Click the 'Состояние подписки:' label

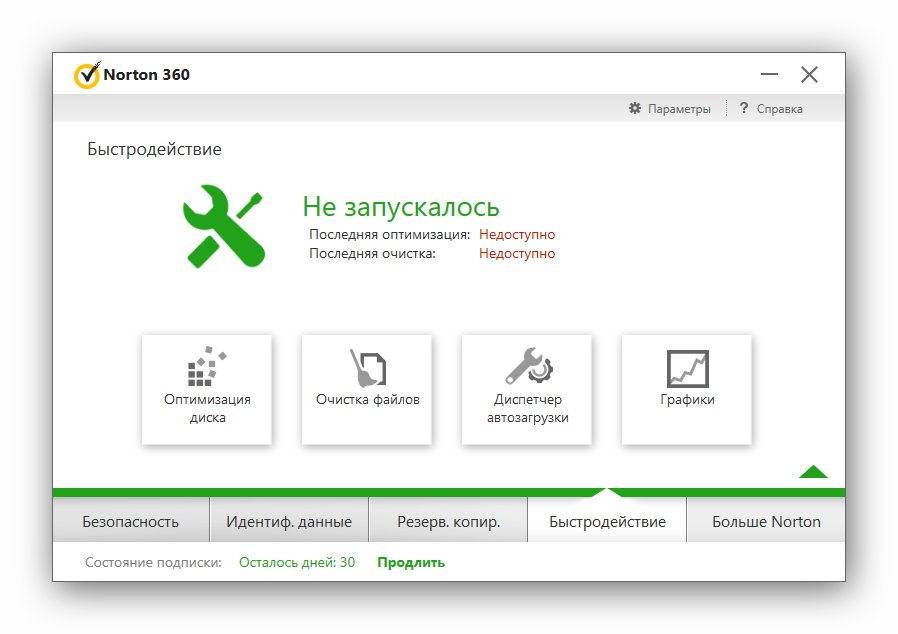[x=153, y=562]
